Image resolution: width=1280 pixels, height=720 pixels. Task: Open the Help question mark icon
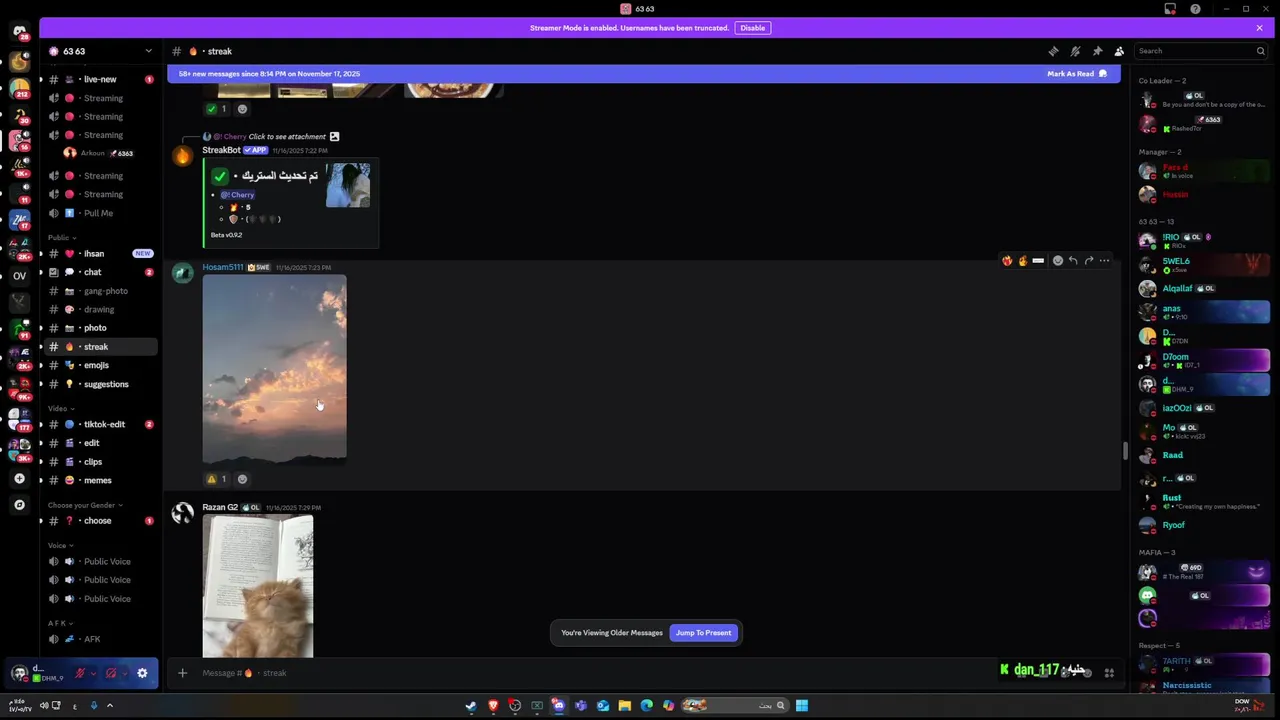1195,9
